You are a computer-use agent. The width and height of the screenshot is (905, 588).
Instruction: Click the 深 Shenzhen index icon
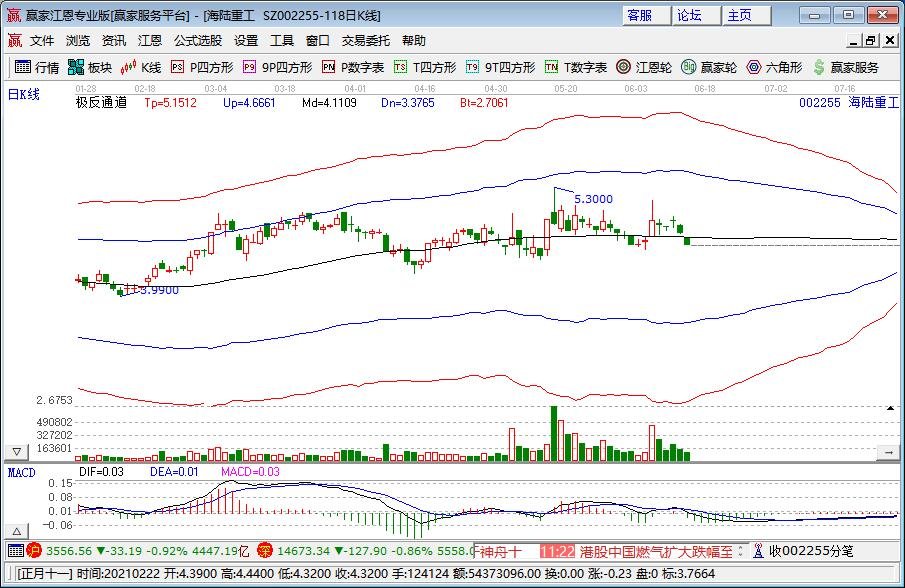[x=264, y=550]
